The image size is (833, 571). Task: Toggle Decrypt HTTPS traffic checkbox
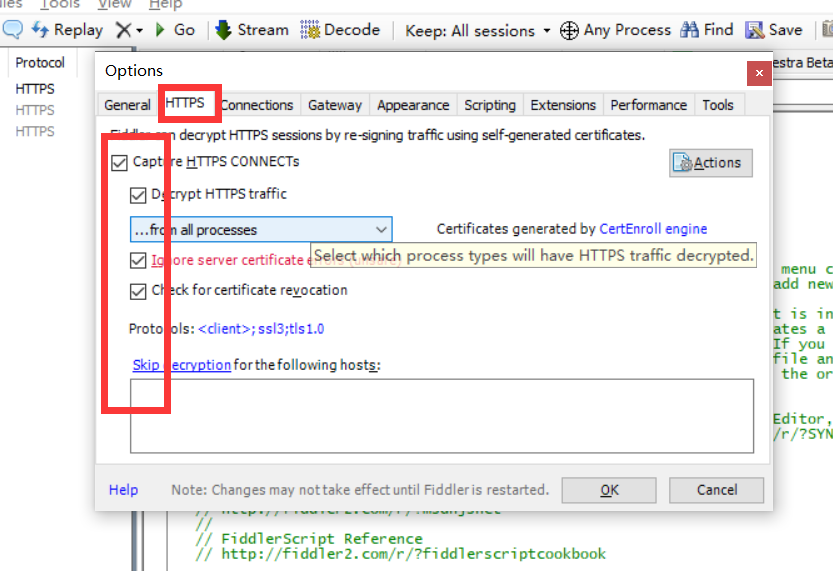tap(138, 195)
